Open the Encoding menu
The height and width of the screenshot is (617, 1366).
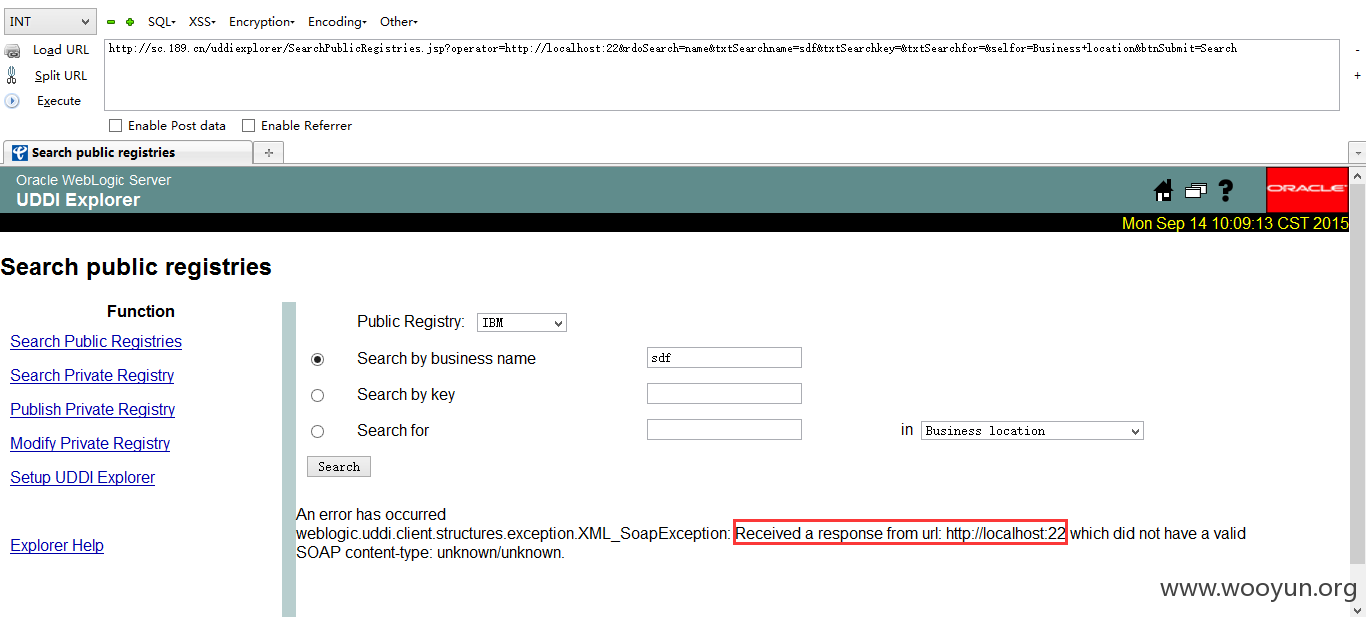coord(337,21)
